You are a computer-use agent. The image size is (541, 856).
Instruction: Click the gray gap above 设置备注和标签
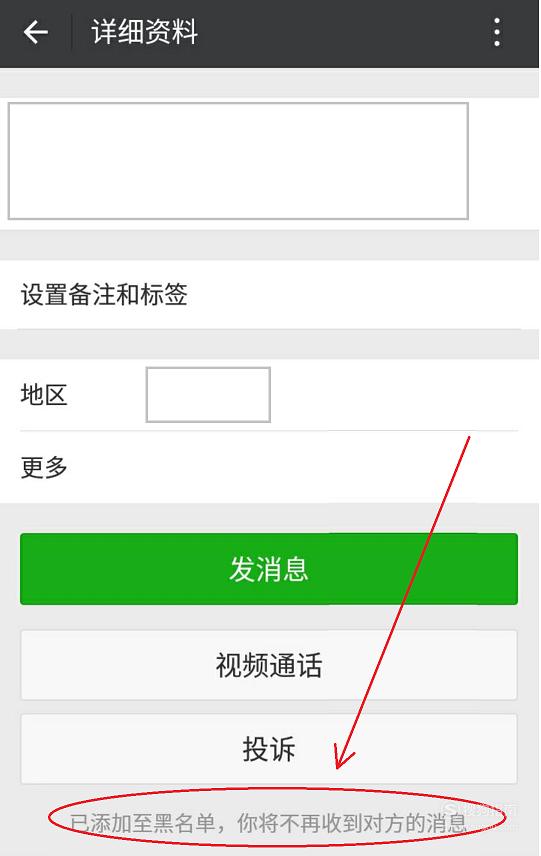[x=270, y=245]
